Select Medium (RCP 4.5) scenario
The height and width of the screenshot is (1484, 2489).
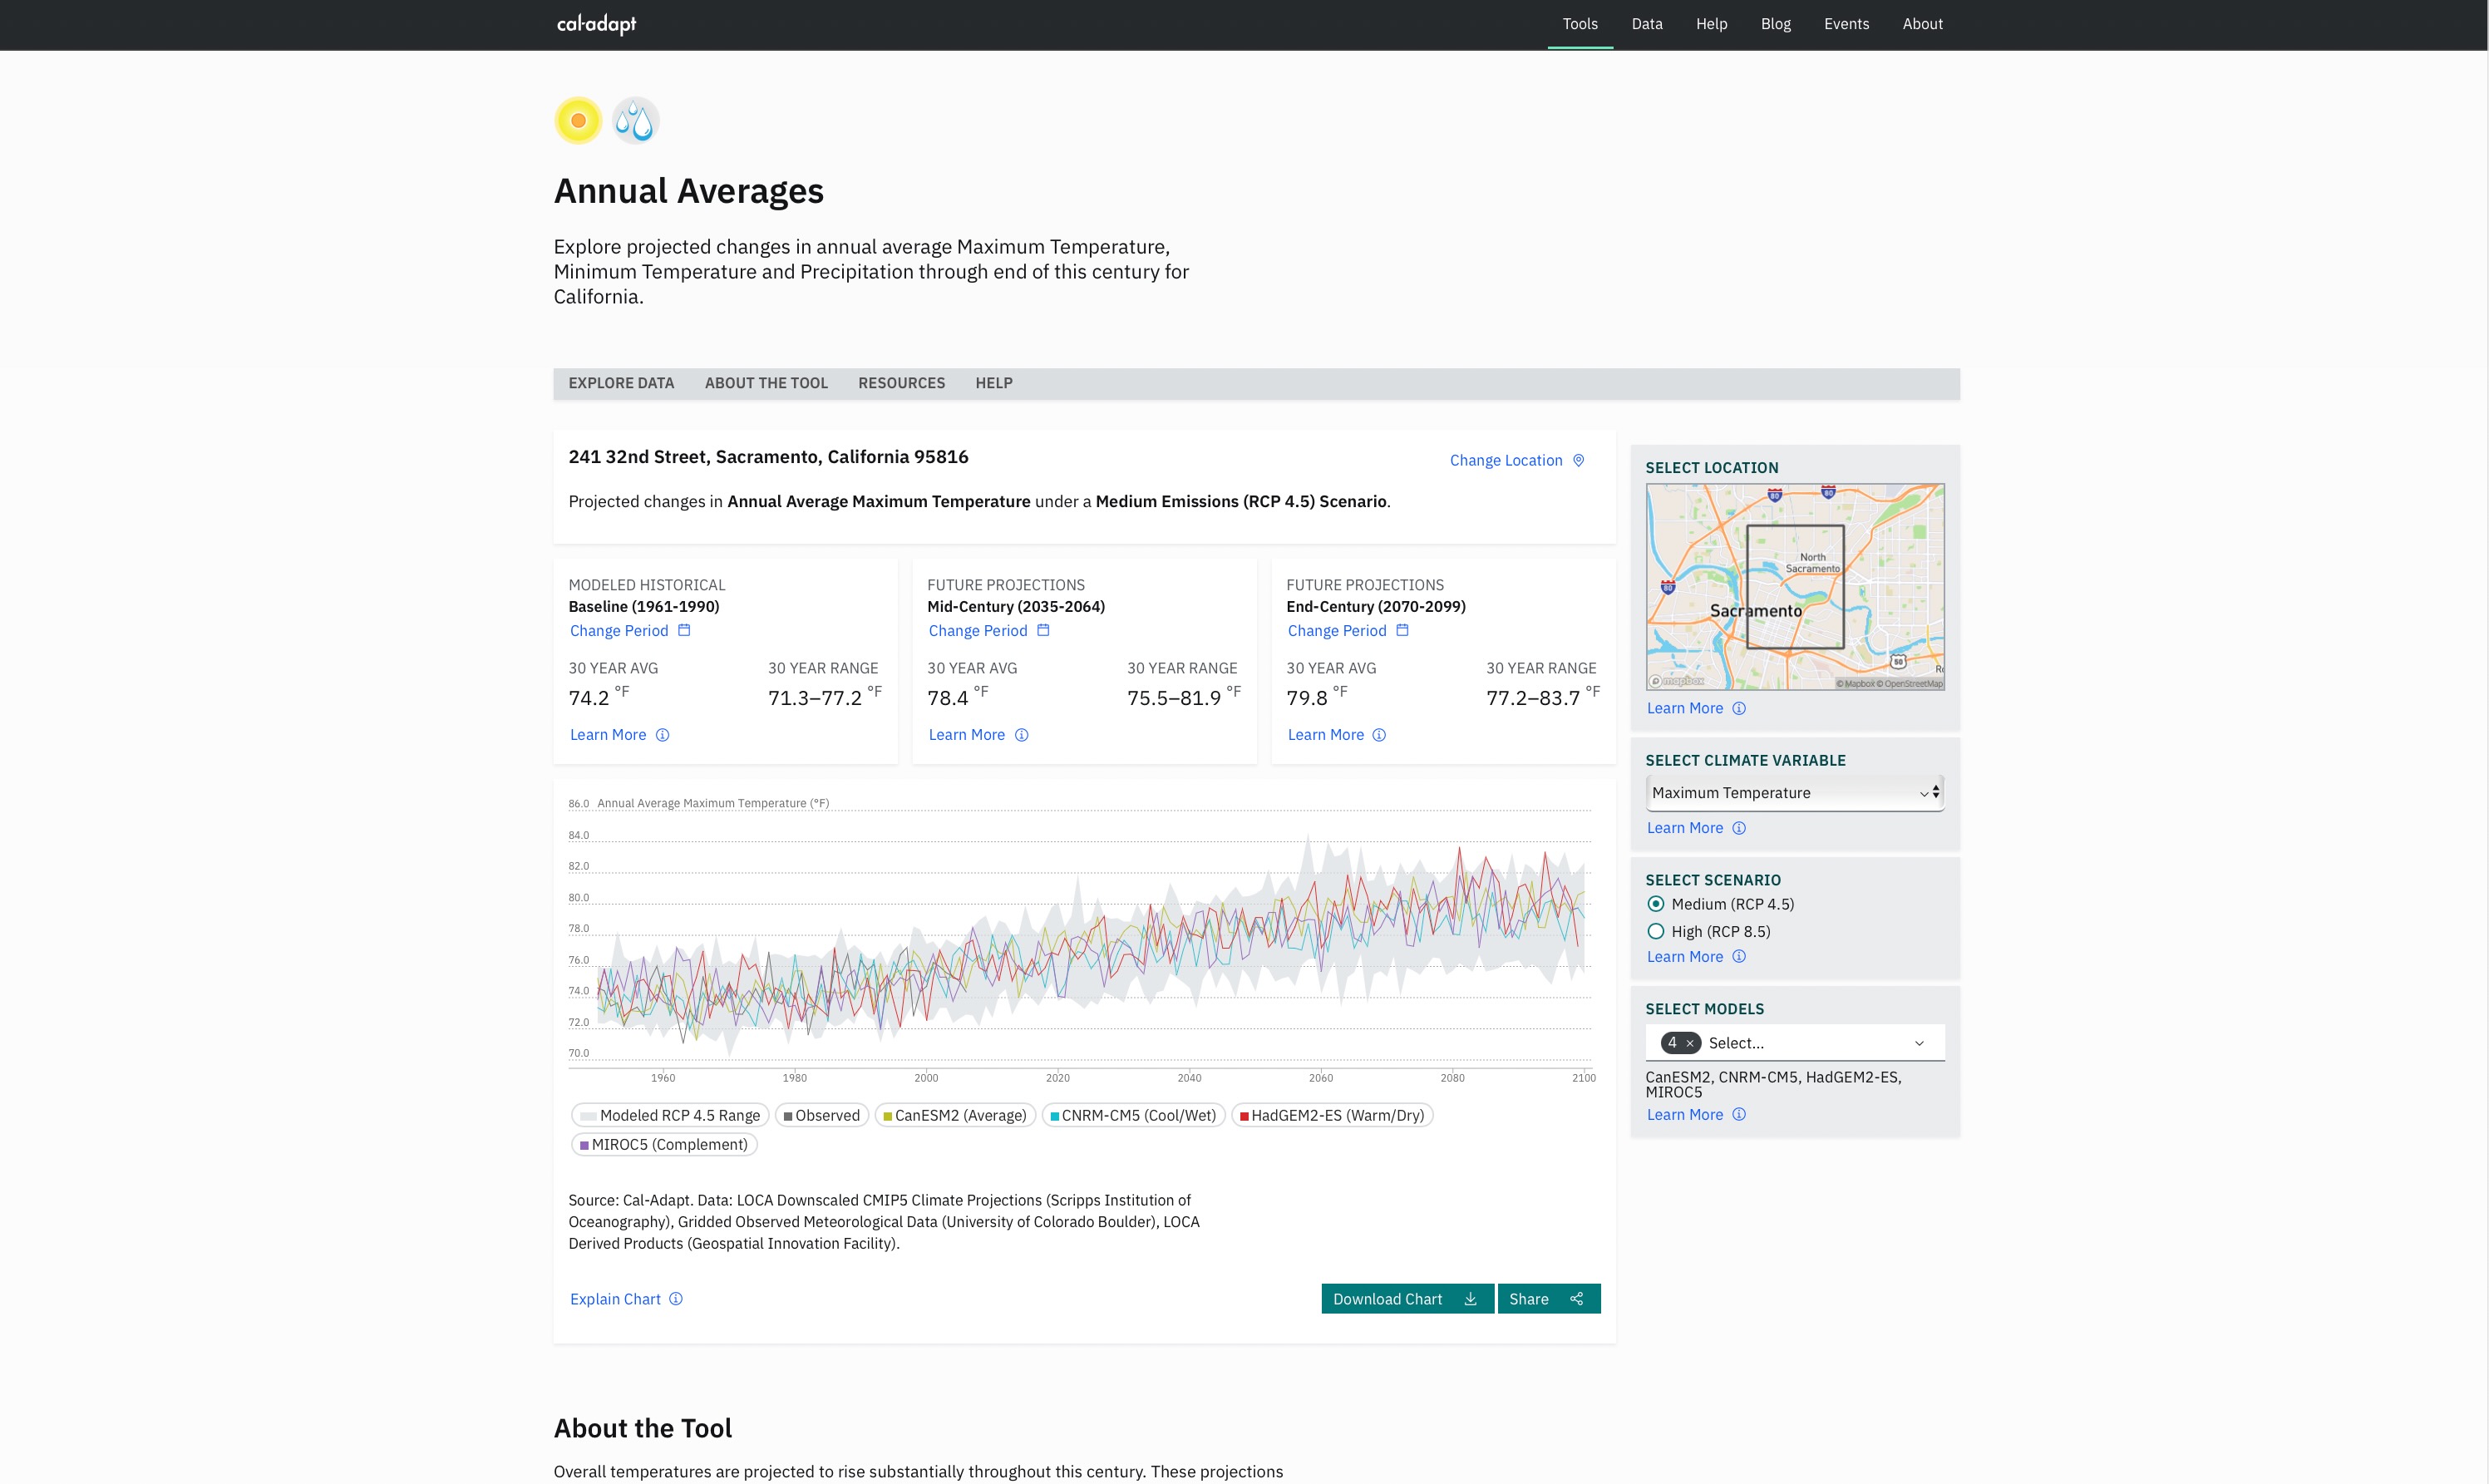click(1656, 904)
